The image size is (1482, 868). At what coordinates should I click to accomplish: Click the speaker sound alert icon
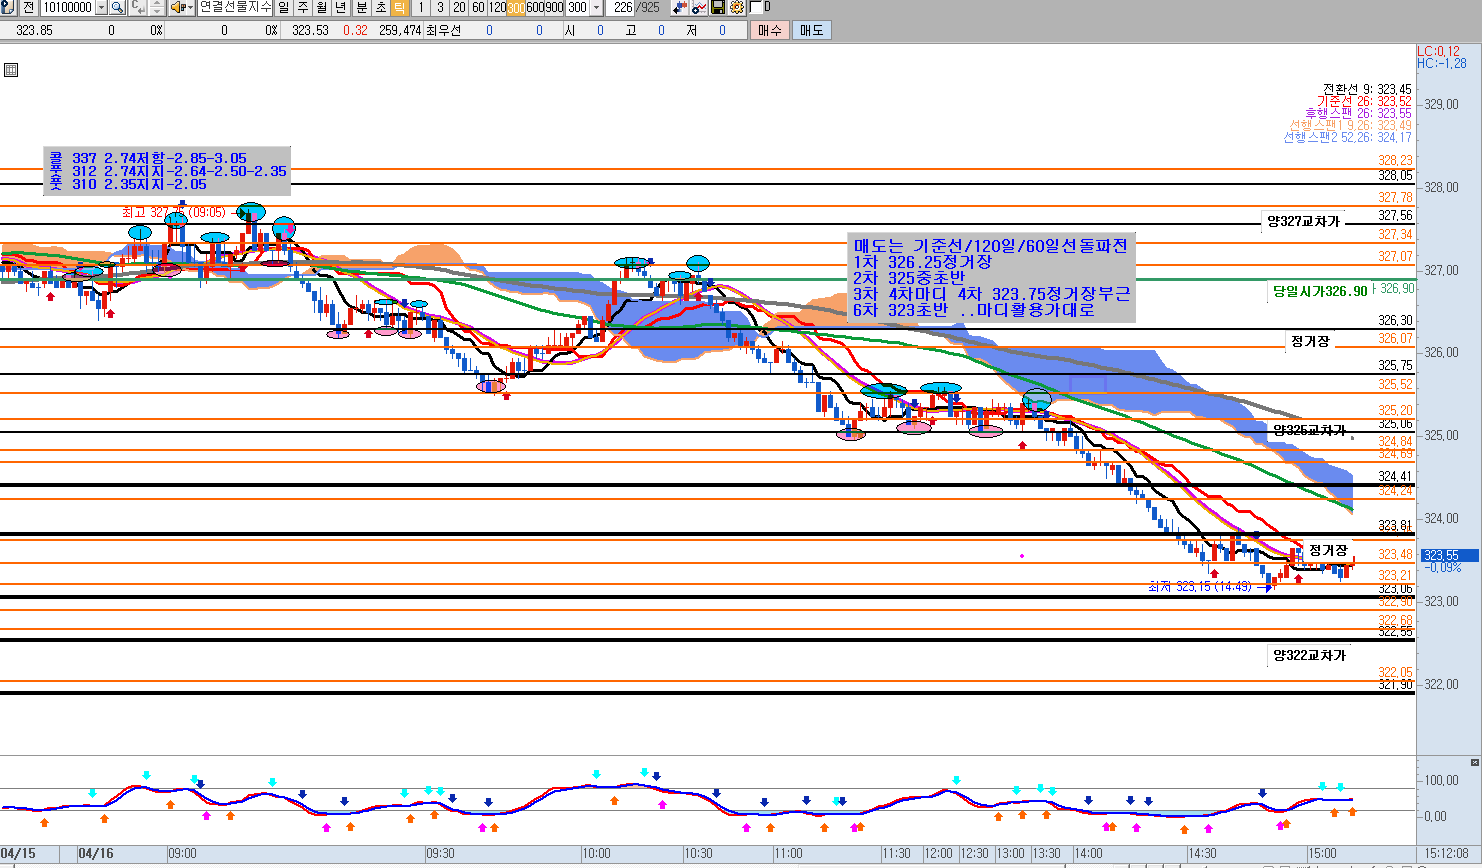177,8
